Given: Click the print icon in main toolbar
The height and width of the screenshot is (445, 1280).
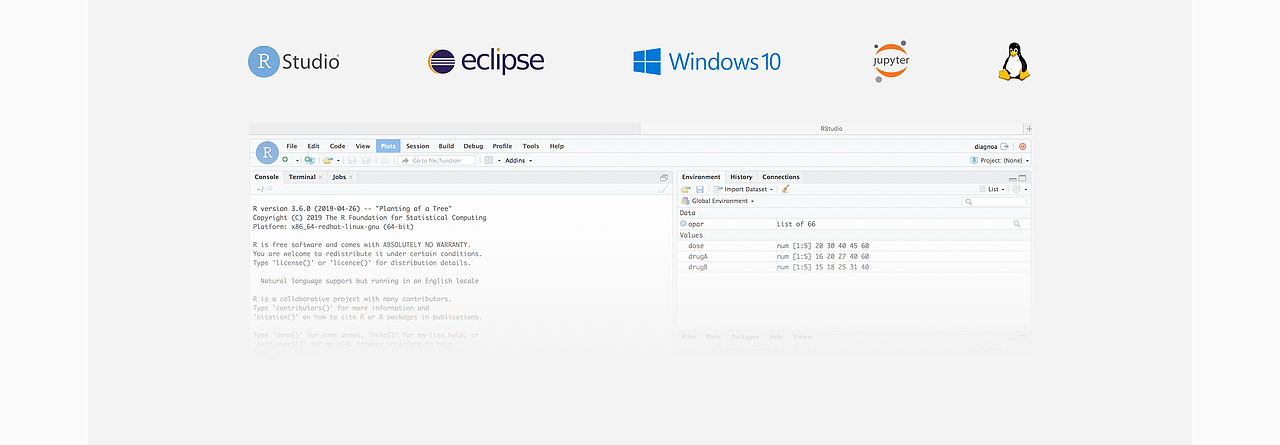Looking at the screenshot, I should pos(385,160).
